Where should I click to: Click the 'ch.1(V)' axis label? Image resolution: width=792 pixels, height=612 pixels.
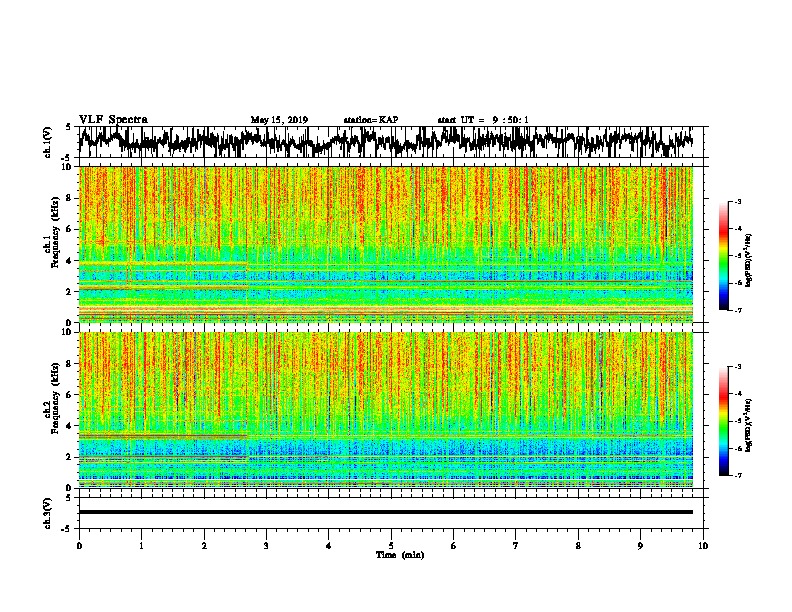(x=47, y=142)
